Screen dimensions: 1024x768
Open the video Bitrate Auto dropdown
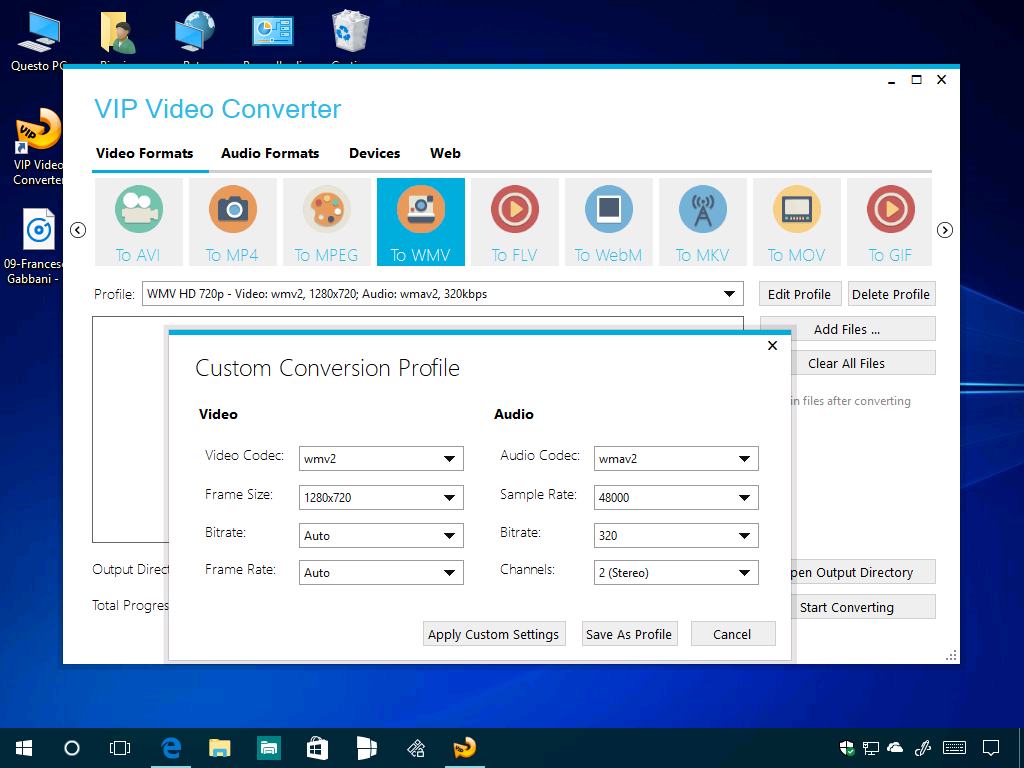point(381,536)
